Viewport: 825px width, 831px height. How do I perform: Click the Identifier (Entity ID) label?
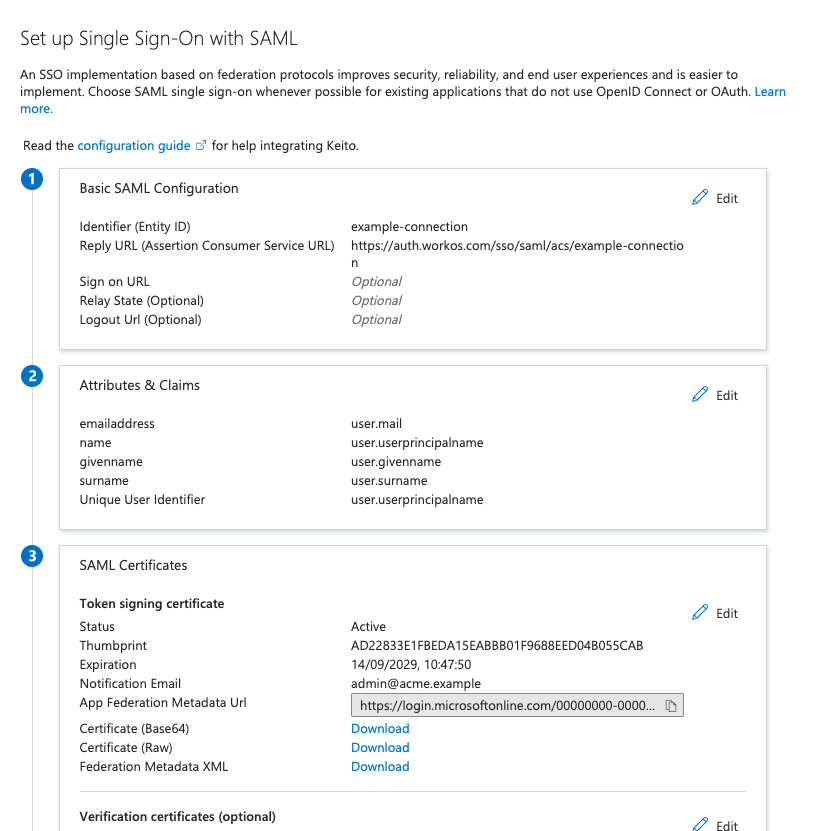point(135,227)
